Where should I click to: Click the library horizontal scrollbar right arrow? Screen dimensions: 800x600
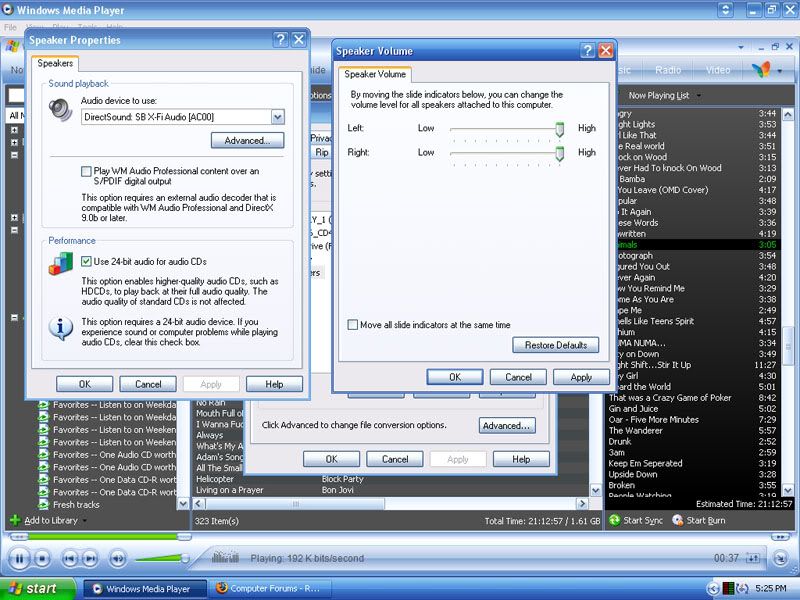pos(582,504)
